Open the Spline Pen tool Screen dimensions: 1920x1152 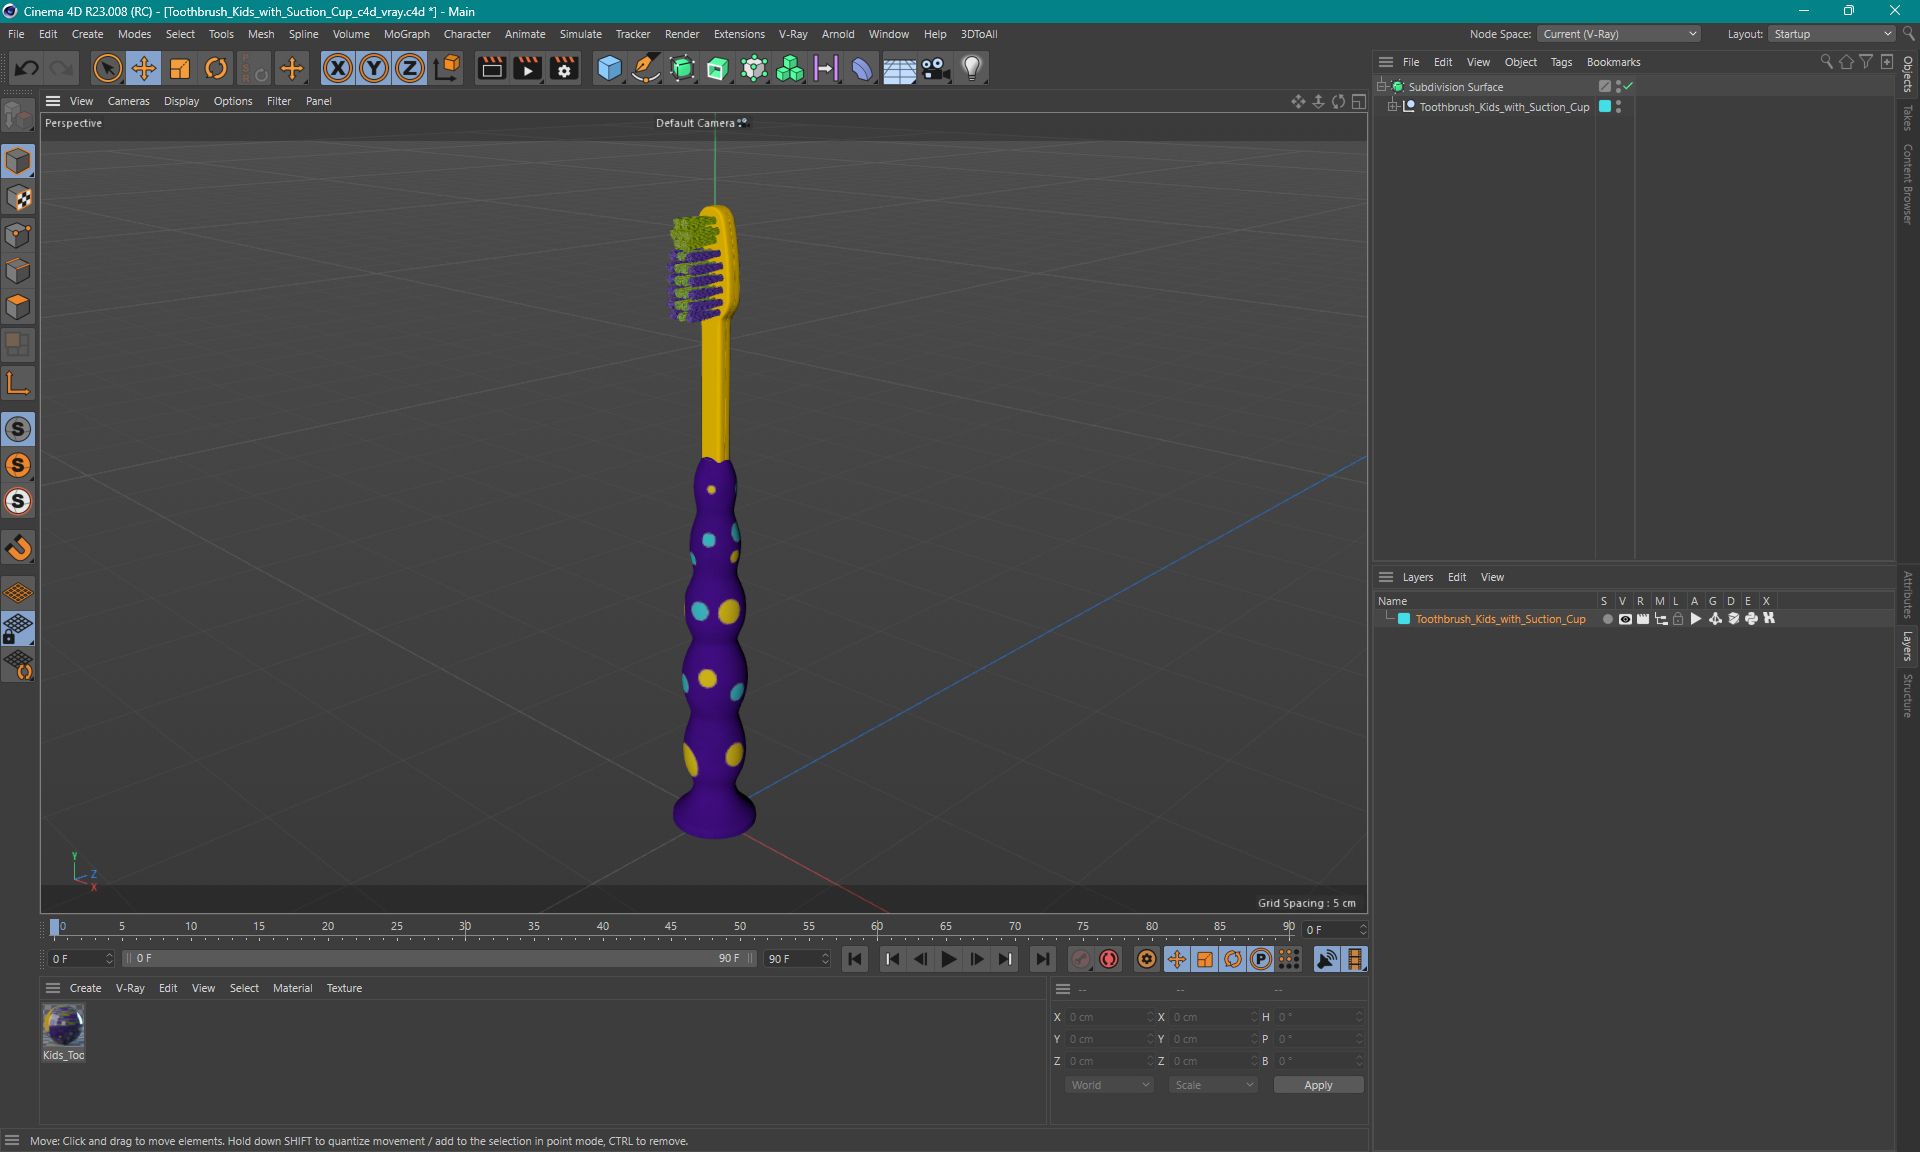click(646, 68)
